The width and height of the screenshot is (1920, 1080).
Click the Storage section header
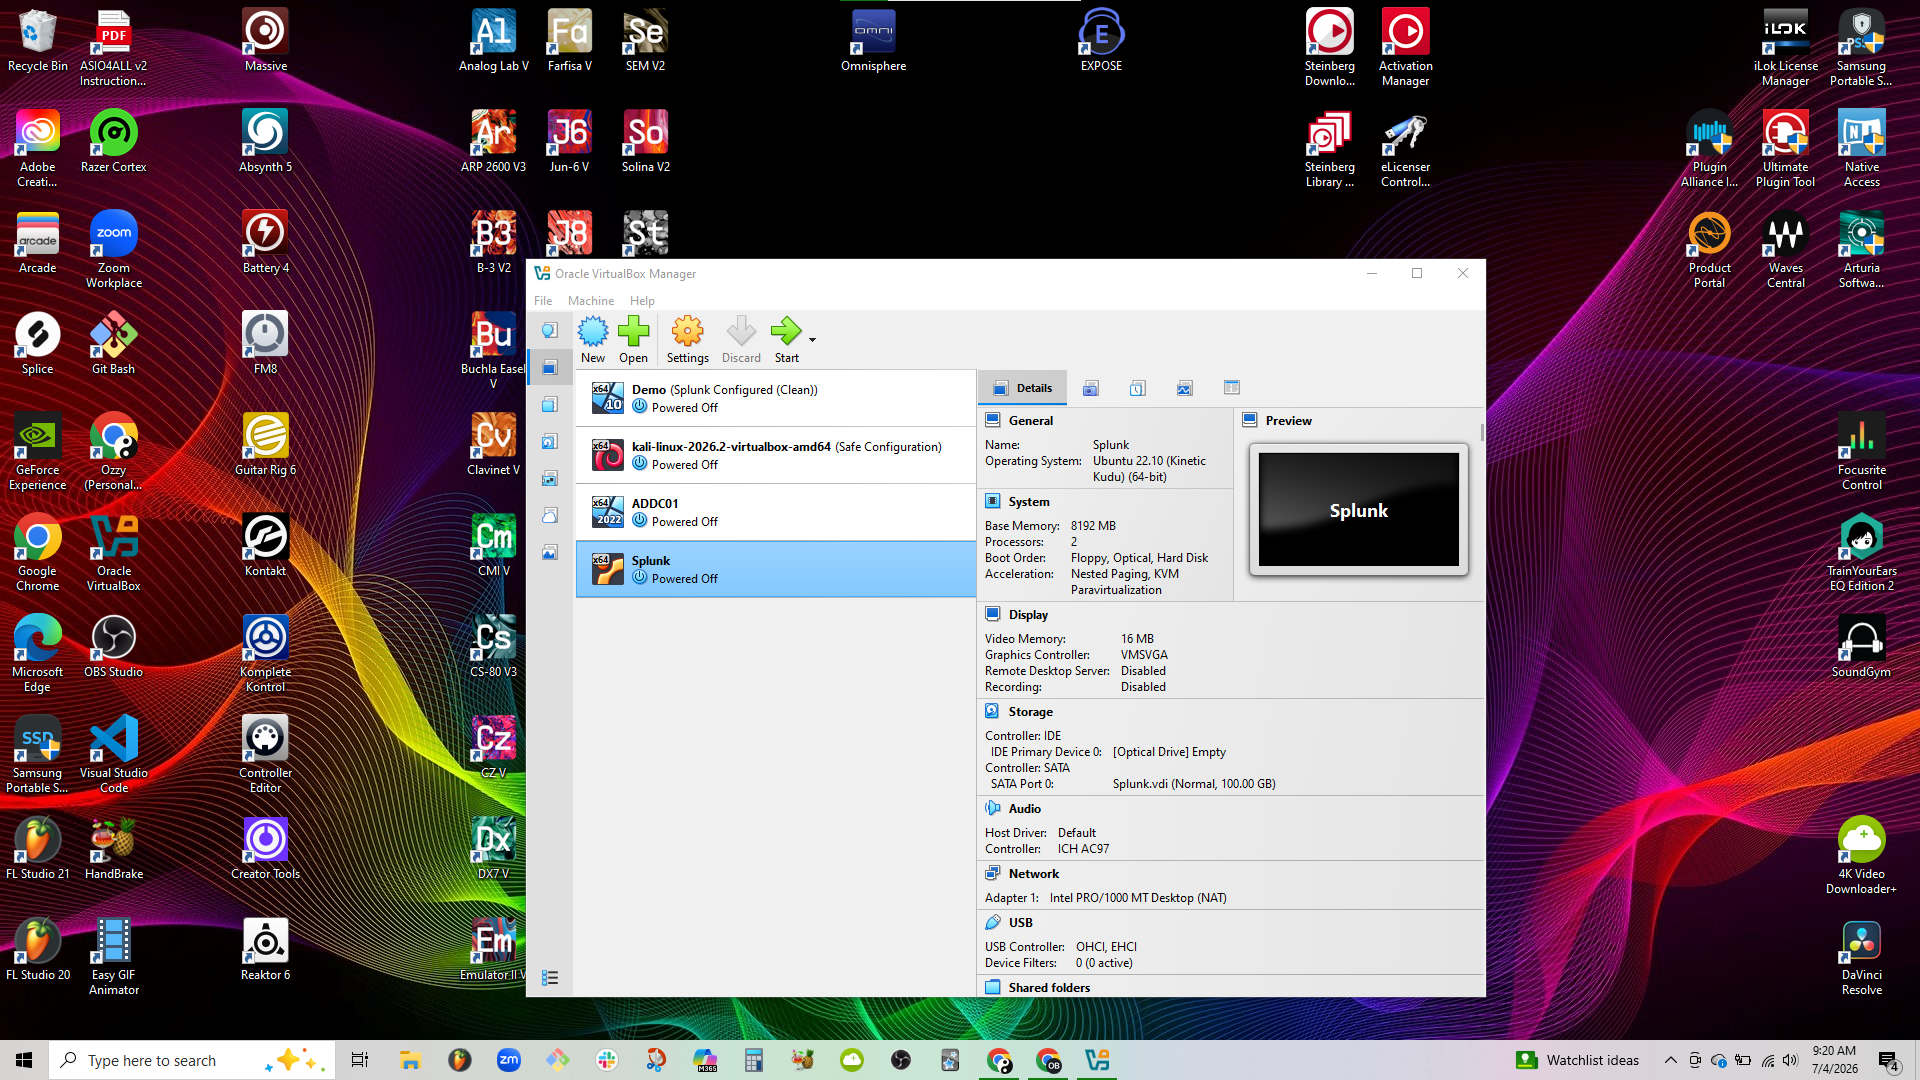pyautogui.click(x=1030, y=712)
